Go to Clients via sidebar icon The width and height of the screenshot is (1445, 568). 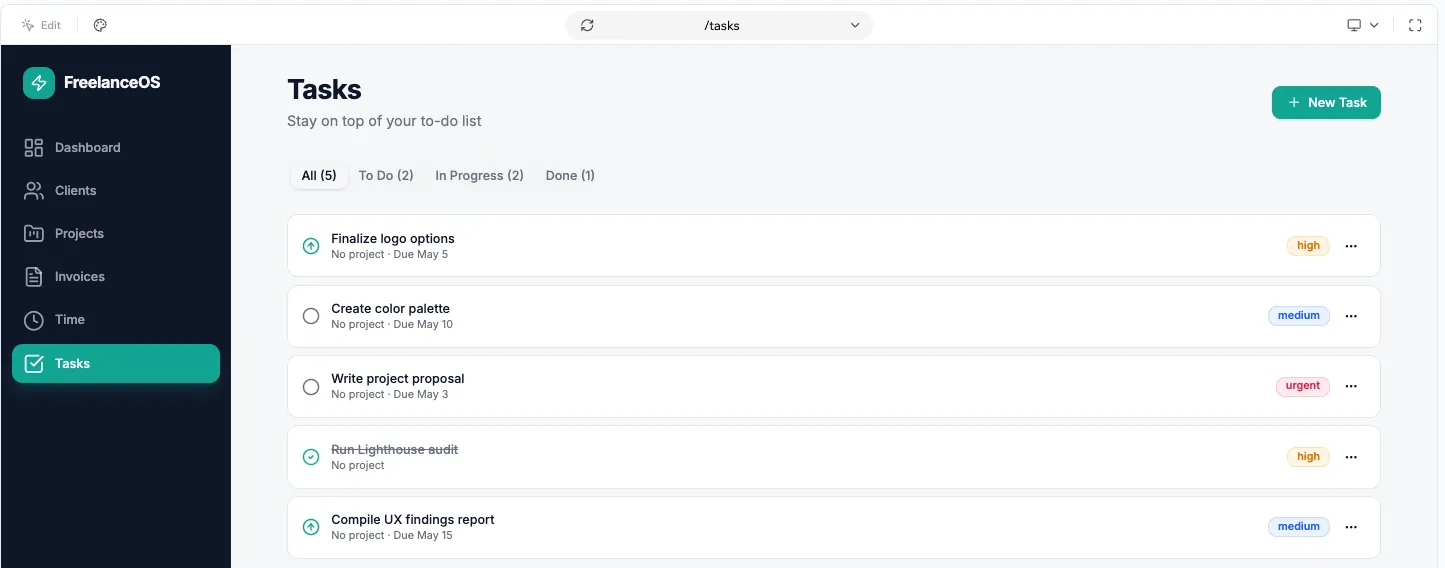34,191
